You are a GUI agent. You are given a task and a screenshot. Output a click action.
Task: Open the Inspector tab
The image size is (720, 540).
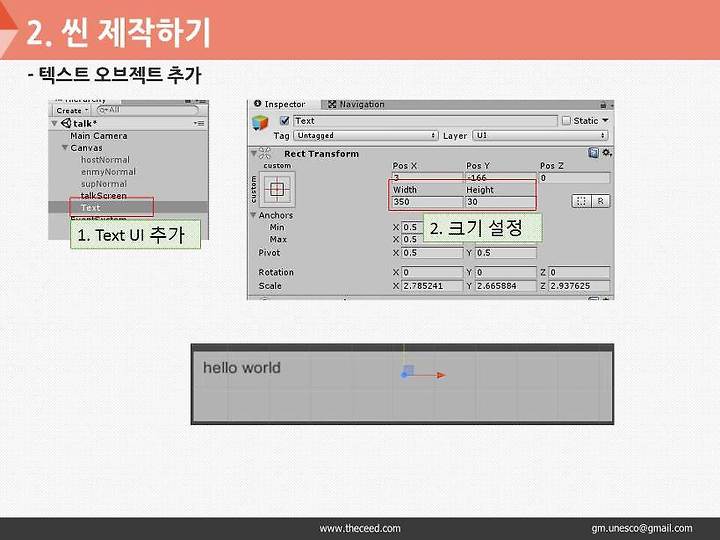pos(280,104)
